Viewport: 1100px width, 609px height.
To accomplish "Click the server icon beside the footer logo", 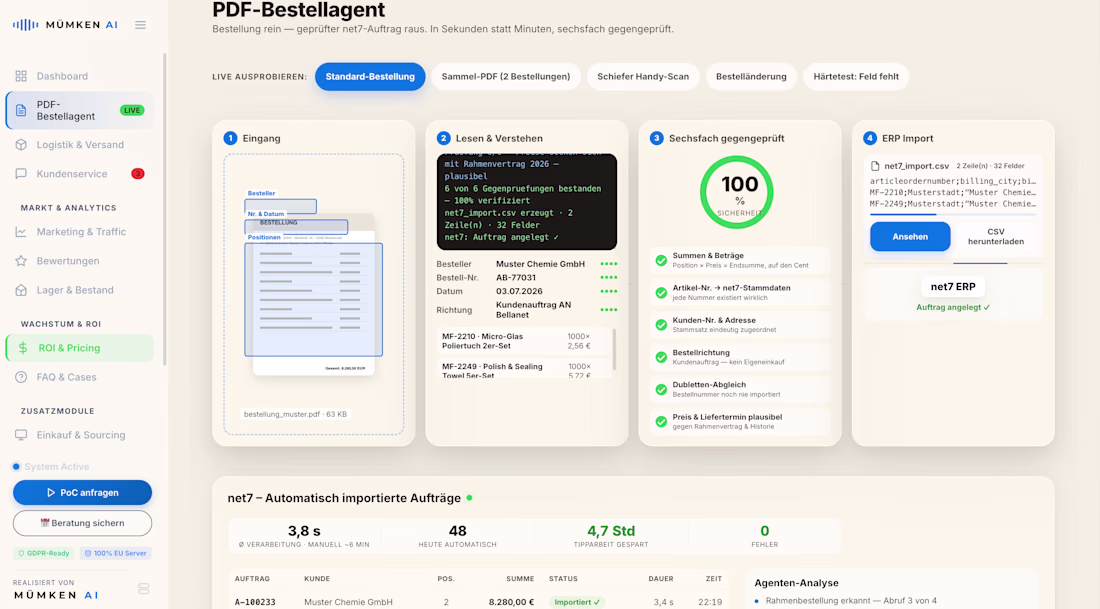I will pos(144,589).
